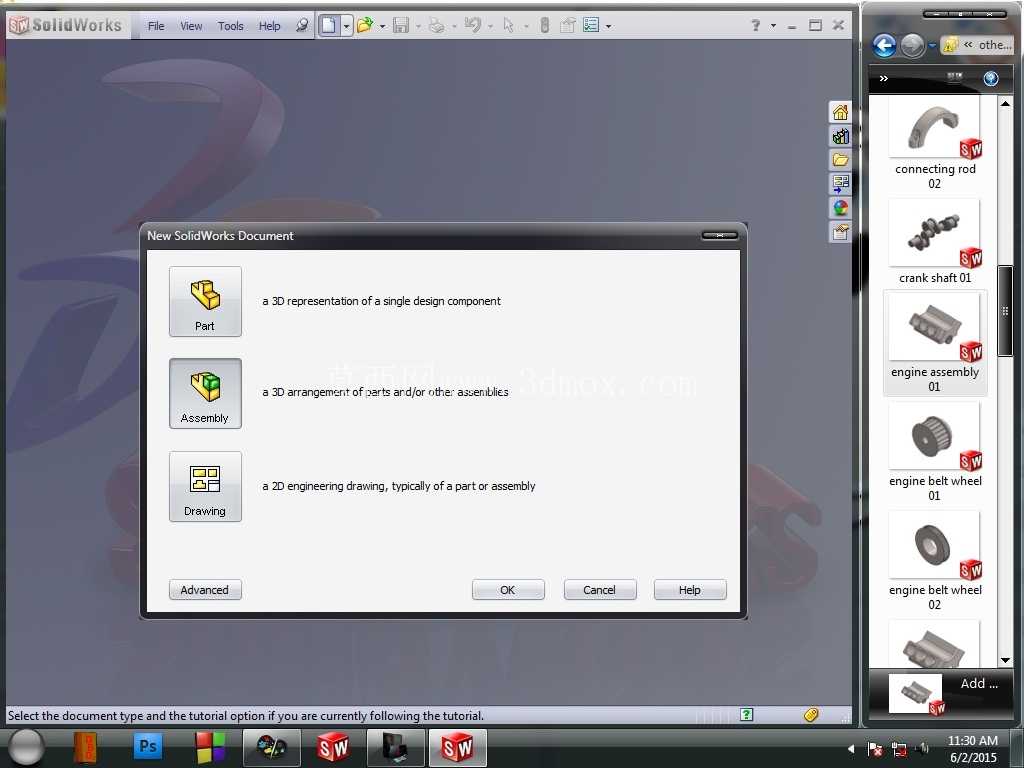The width and height of the screenshot is (1024, 768).
Task: Click Cancel in New SolidWorks Document dialog
Action: click(x=600, y=590)
